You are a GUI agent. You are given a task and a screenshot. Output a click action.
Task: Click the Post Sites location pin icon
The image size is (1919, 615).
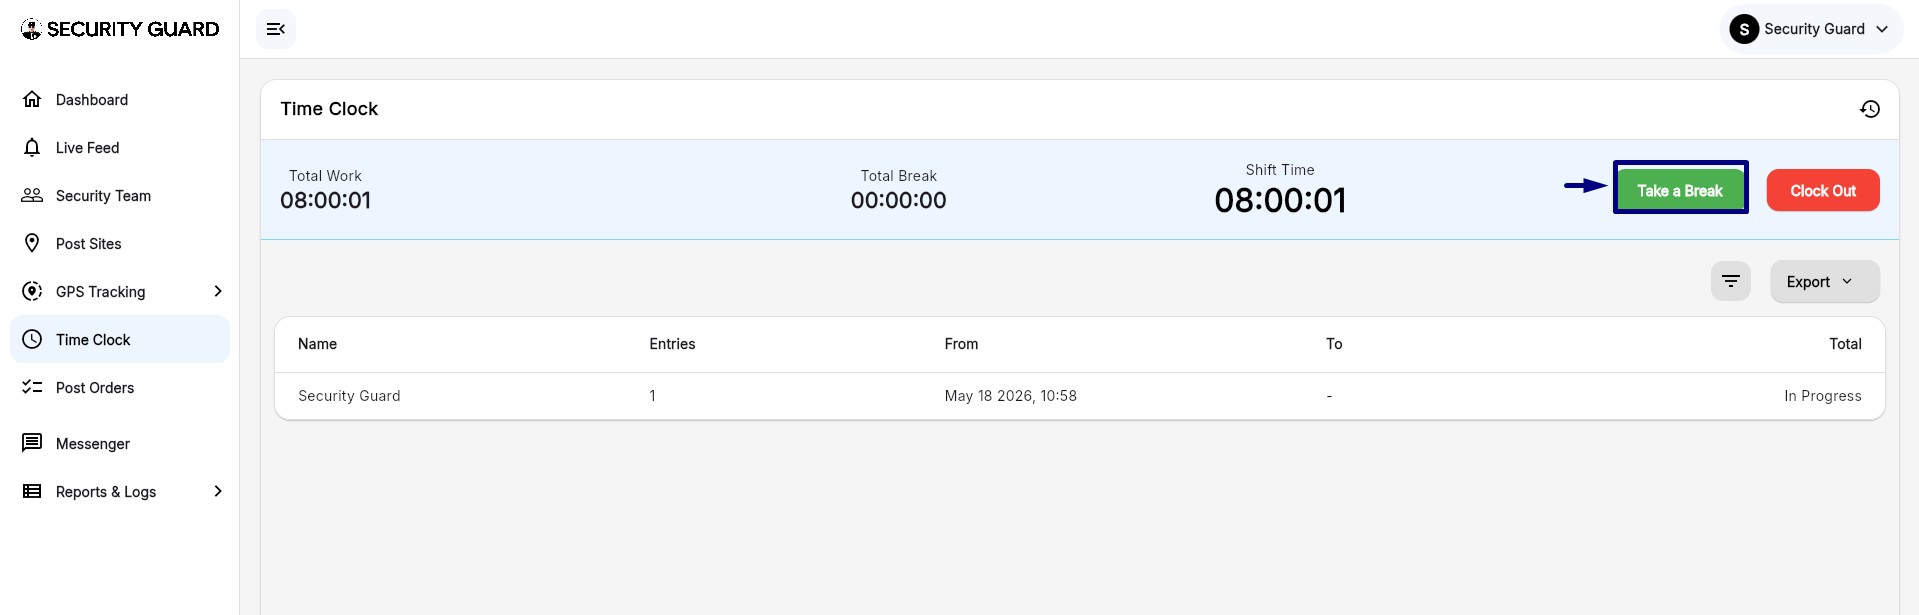point(32,243)
